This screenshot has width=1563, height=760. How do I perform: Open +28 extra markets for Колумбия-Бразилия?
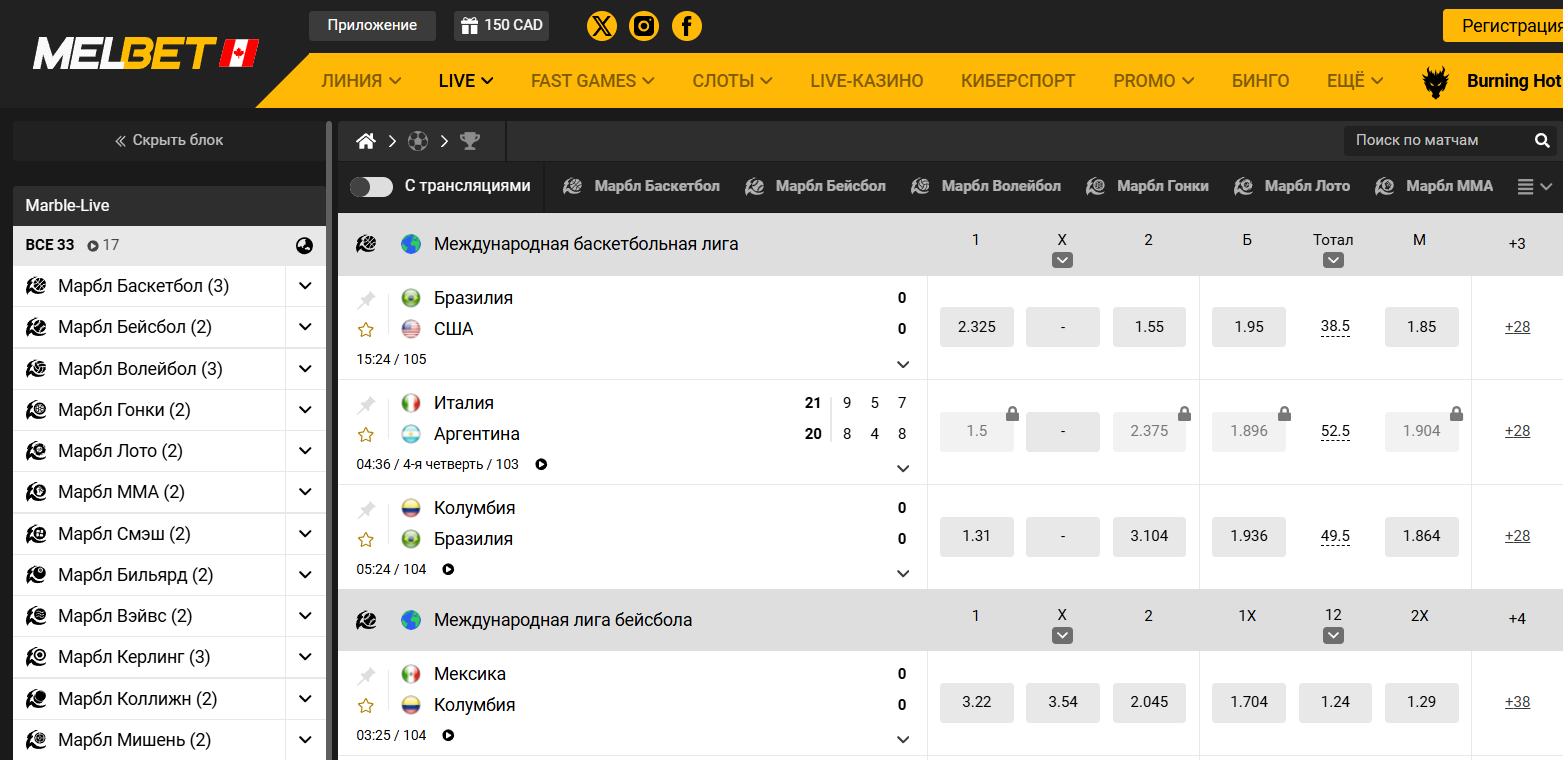click(1517, 535)
